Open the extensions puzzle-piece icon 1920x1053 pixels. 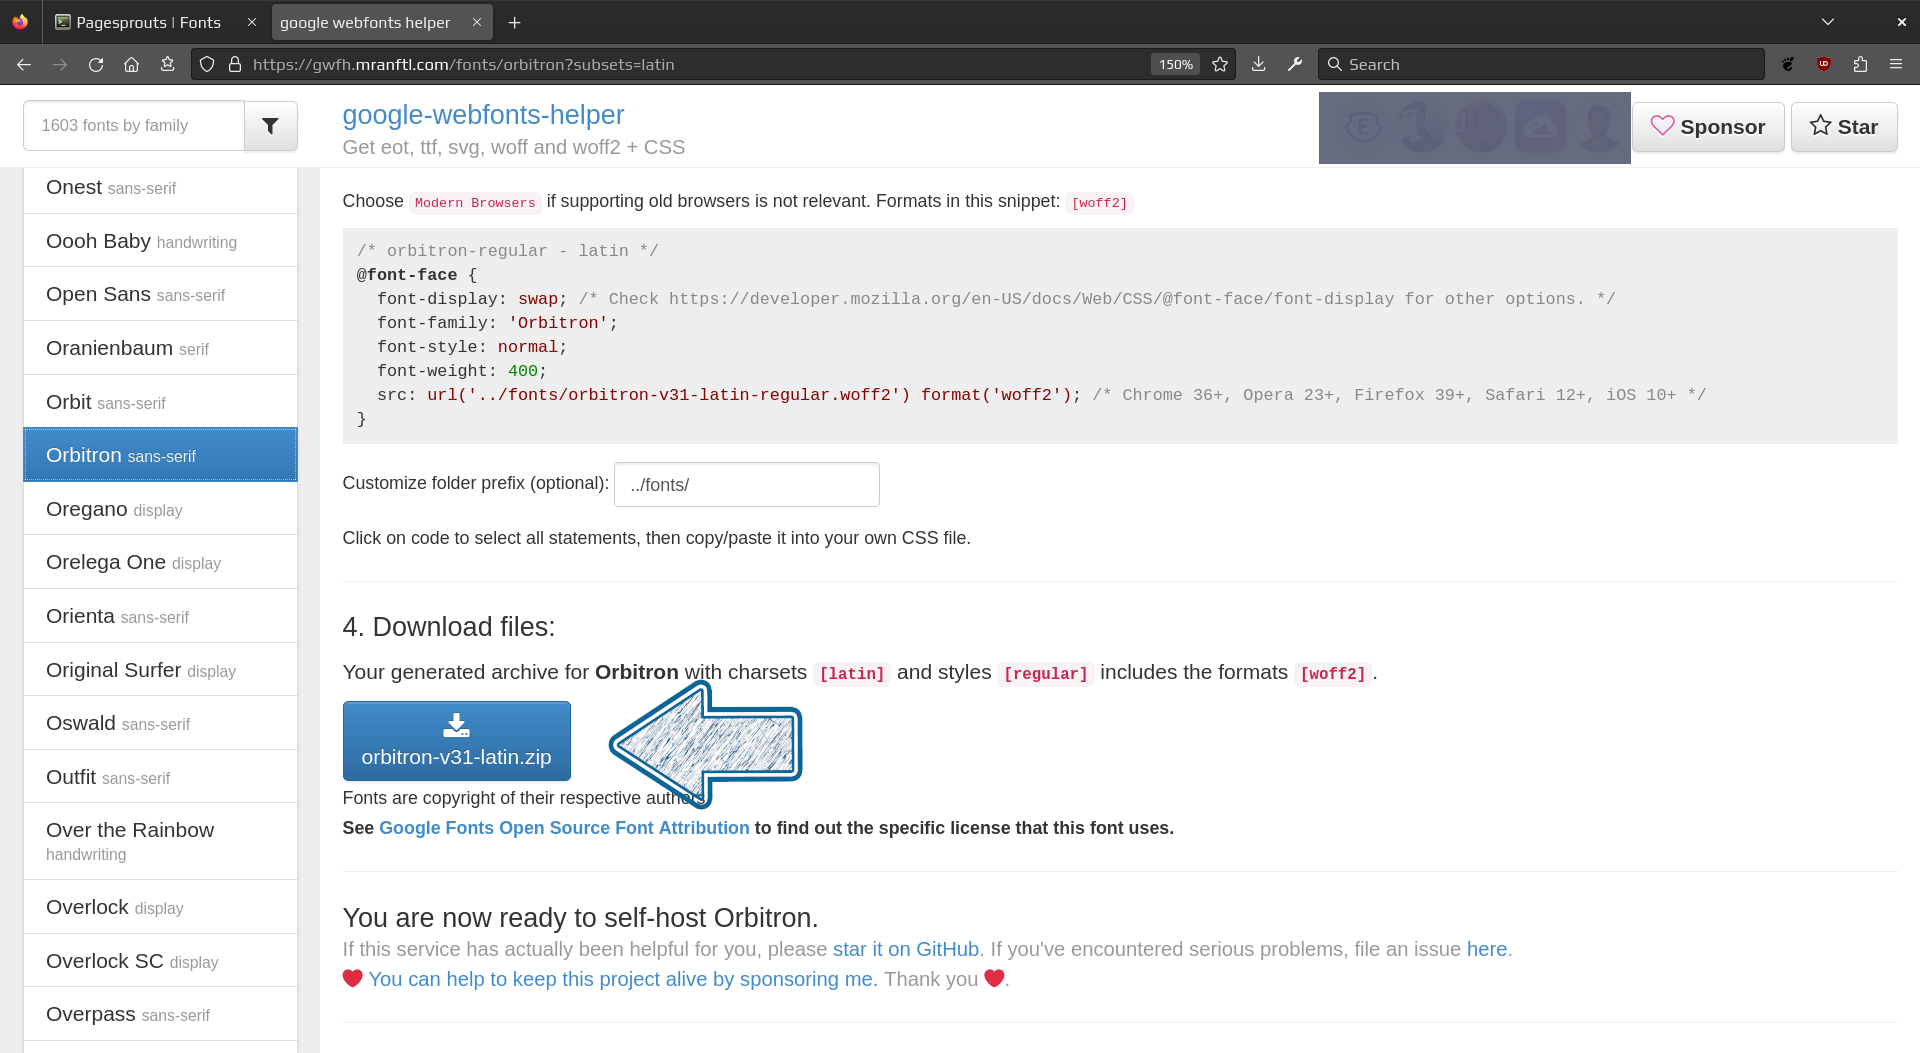1860,64
